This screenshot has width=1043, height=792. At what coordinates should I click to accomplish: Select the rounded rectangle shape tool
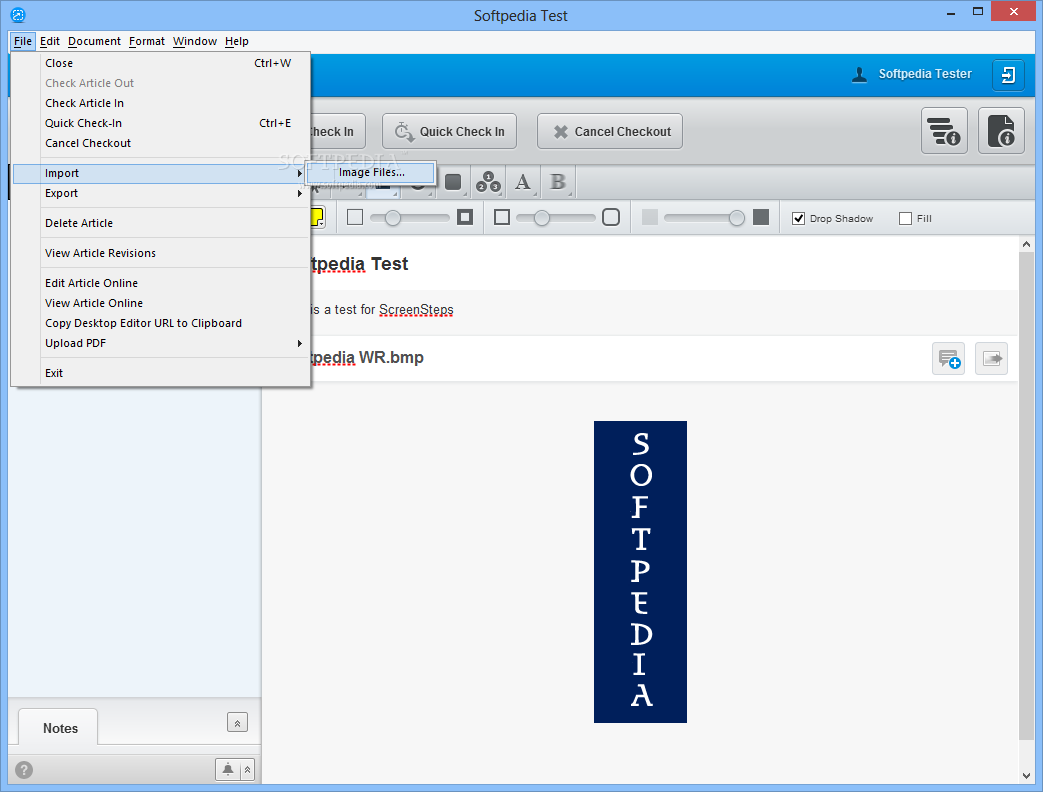click(453, 182)
